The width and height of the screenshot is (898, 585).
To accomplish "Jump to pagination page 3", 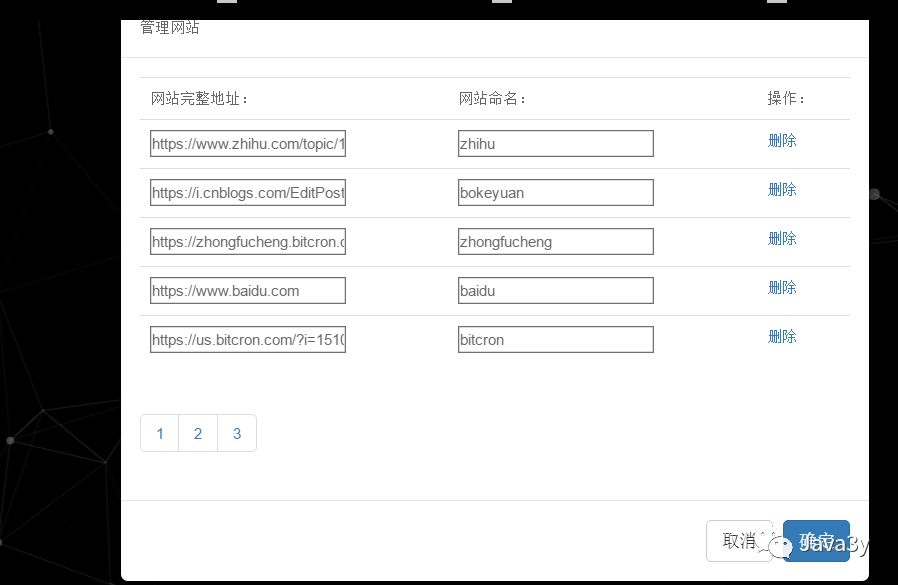I will pos(237,433).
